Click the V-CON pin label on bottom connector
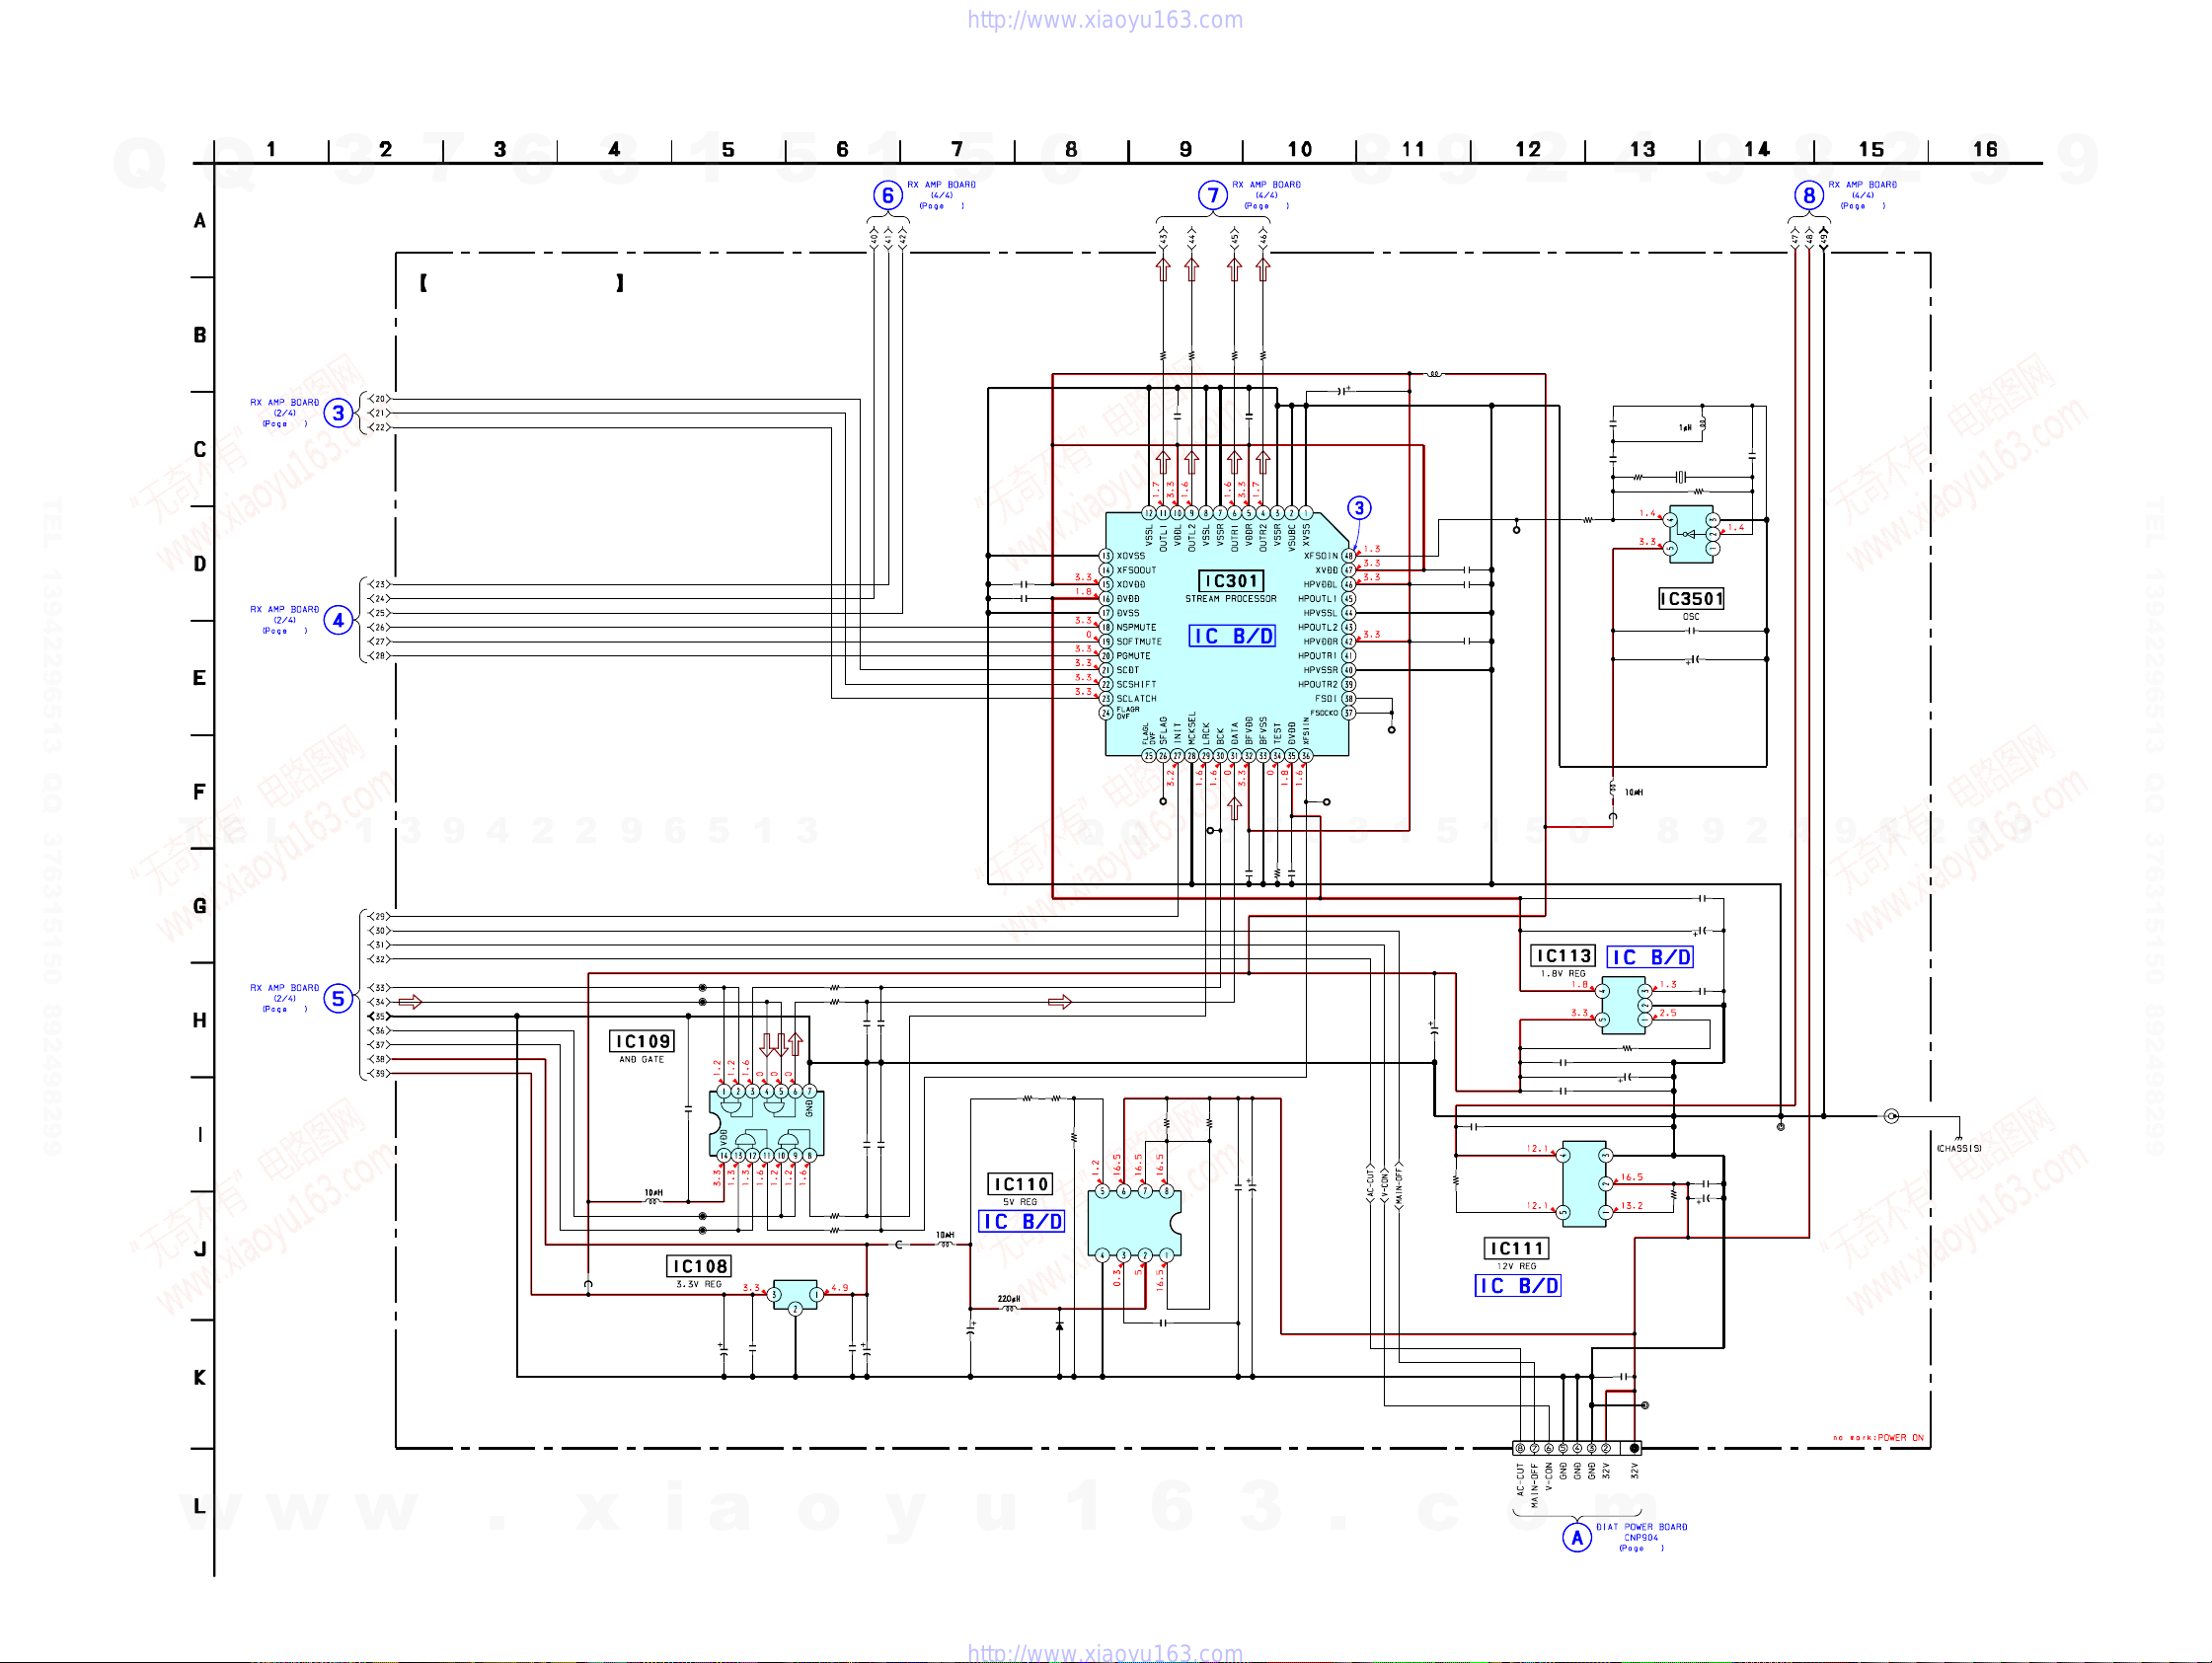The height and width of the screenshot is (1663, 2212). click(1549, 1477)
